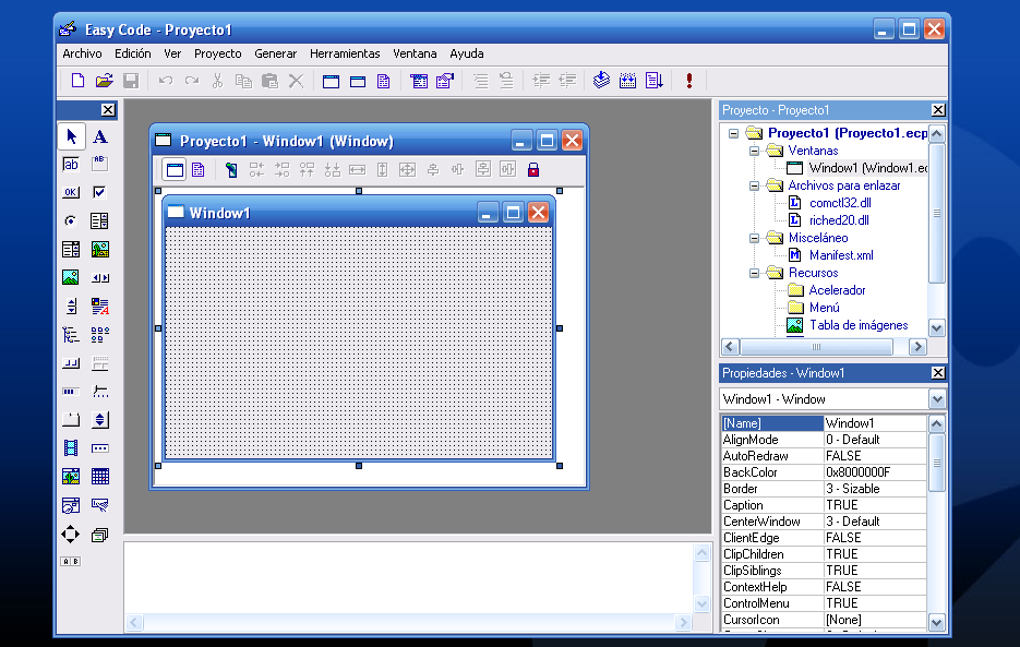Open the Archivo menu
Screen dimensions: 1020x647
pos(82,54)
